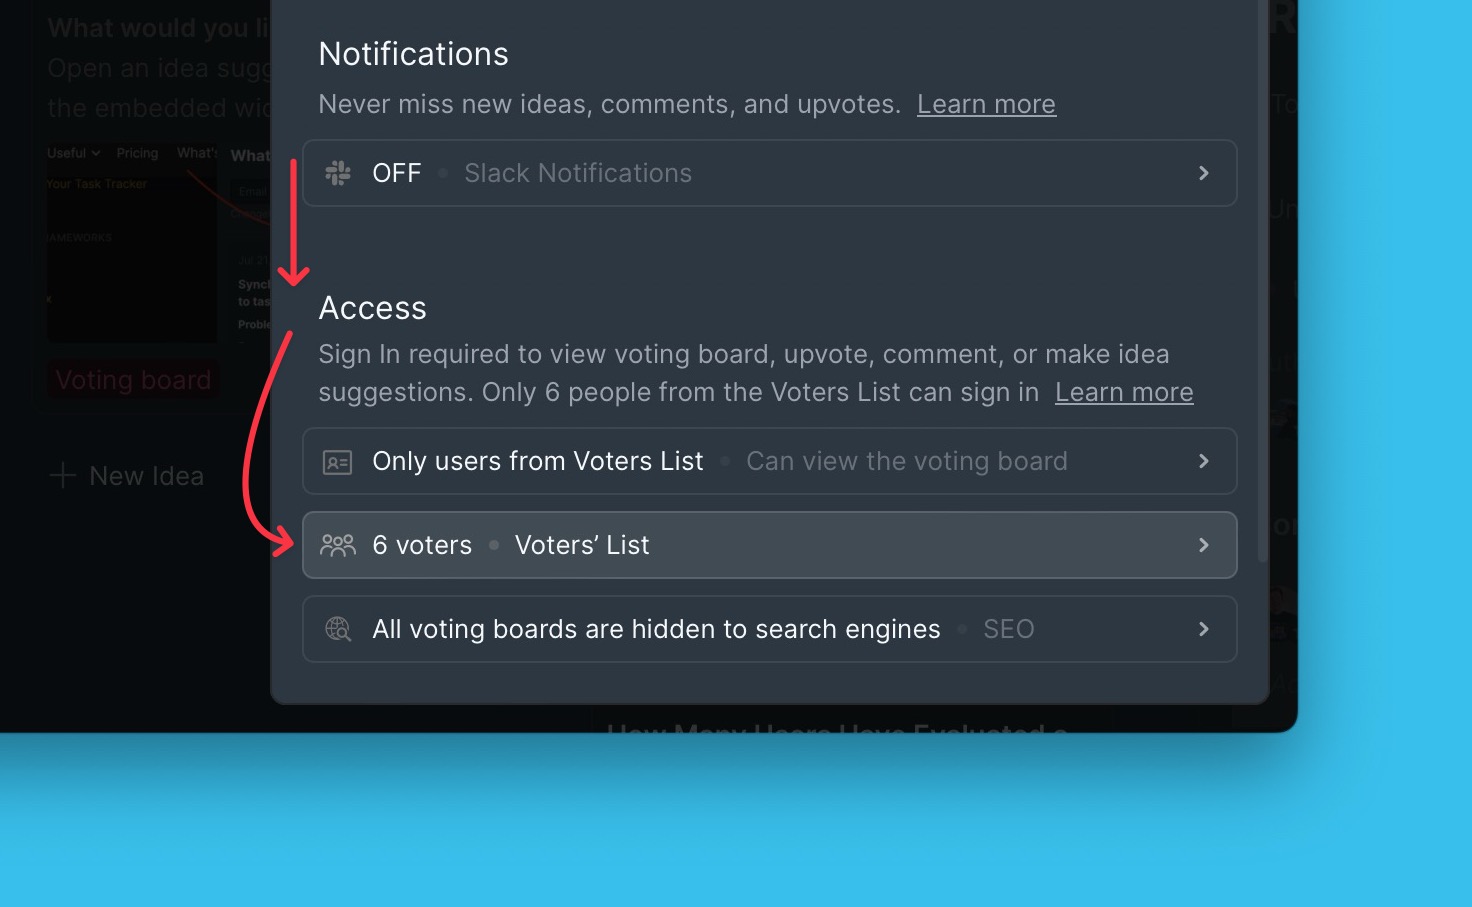Click the voters group icon
The image size is (1472, 907).
[x=338, y=545]
